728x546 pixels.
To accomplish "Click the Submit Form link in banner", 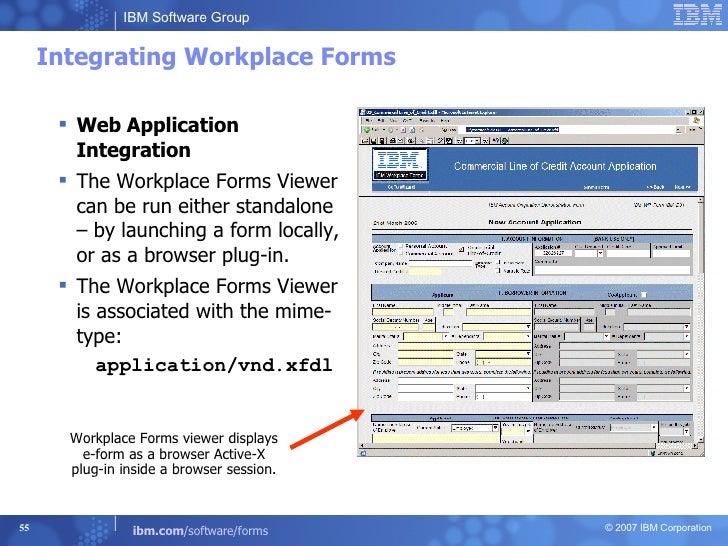I will pos(596,187).
